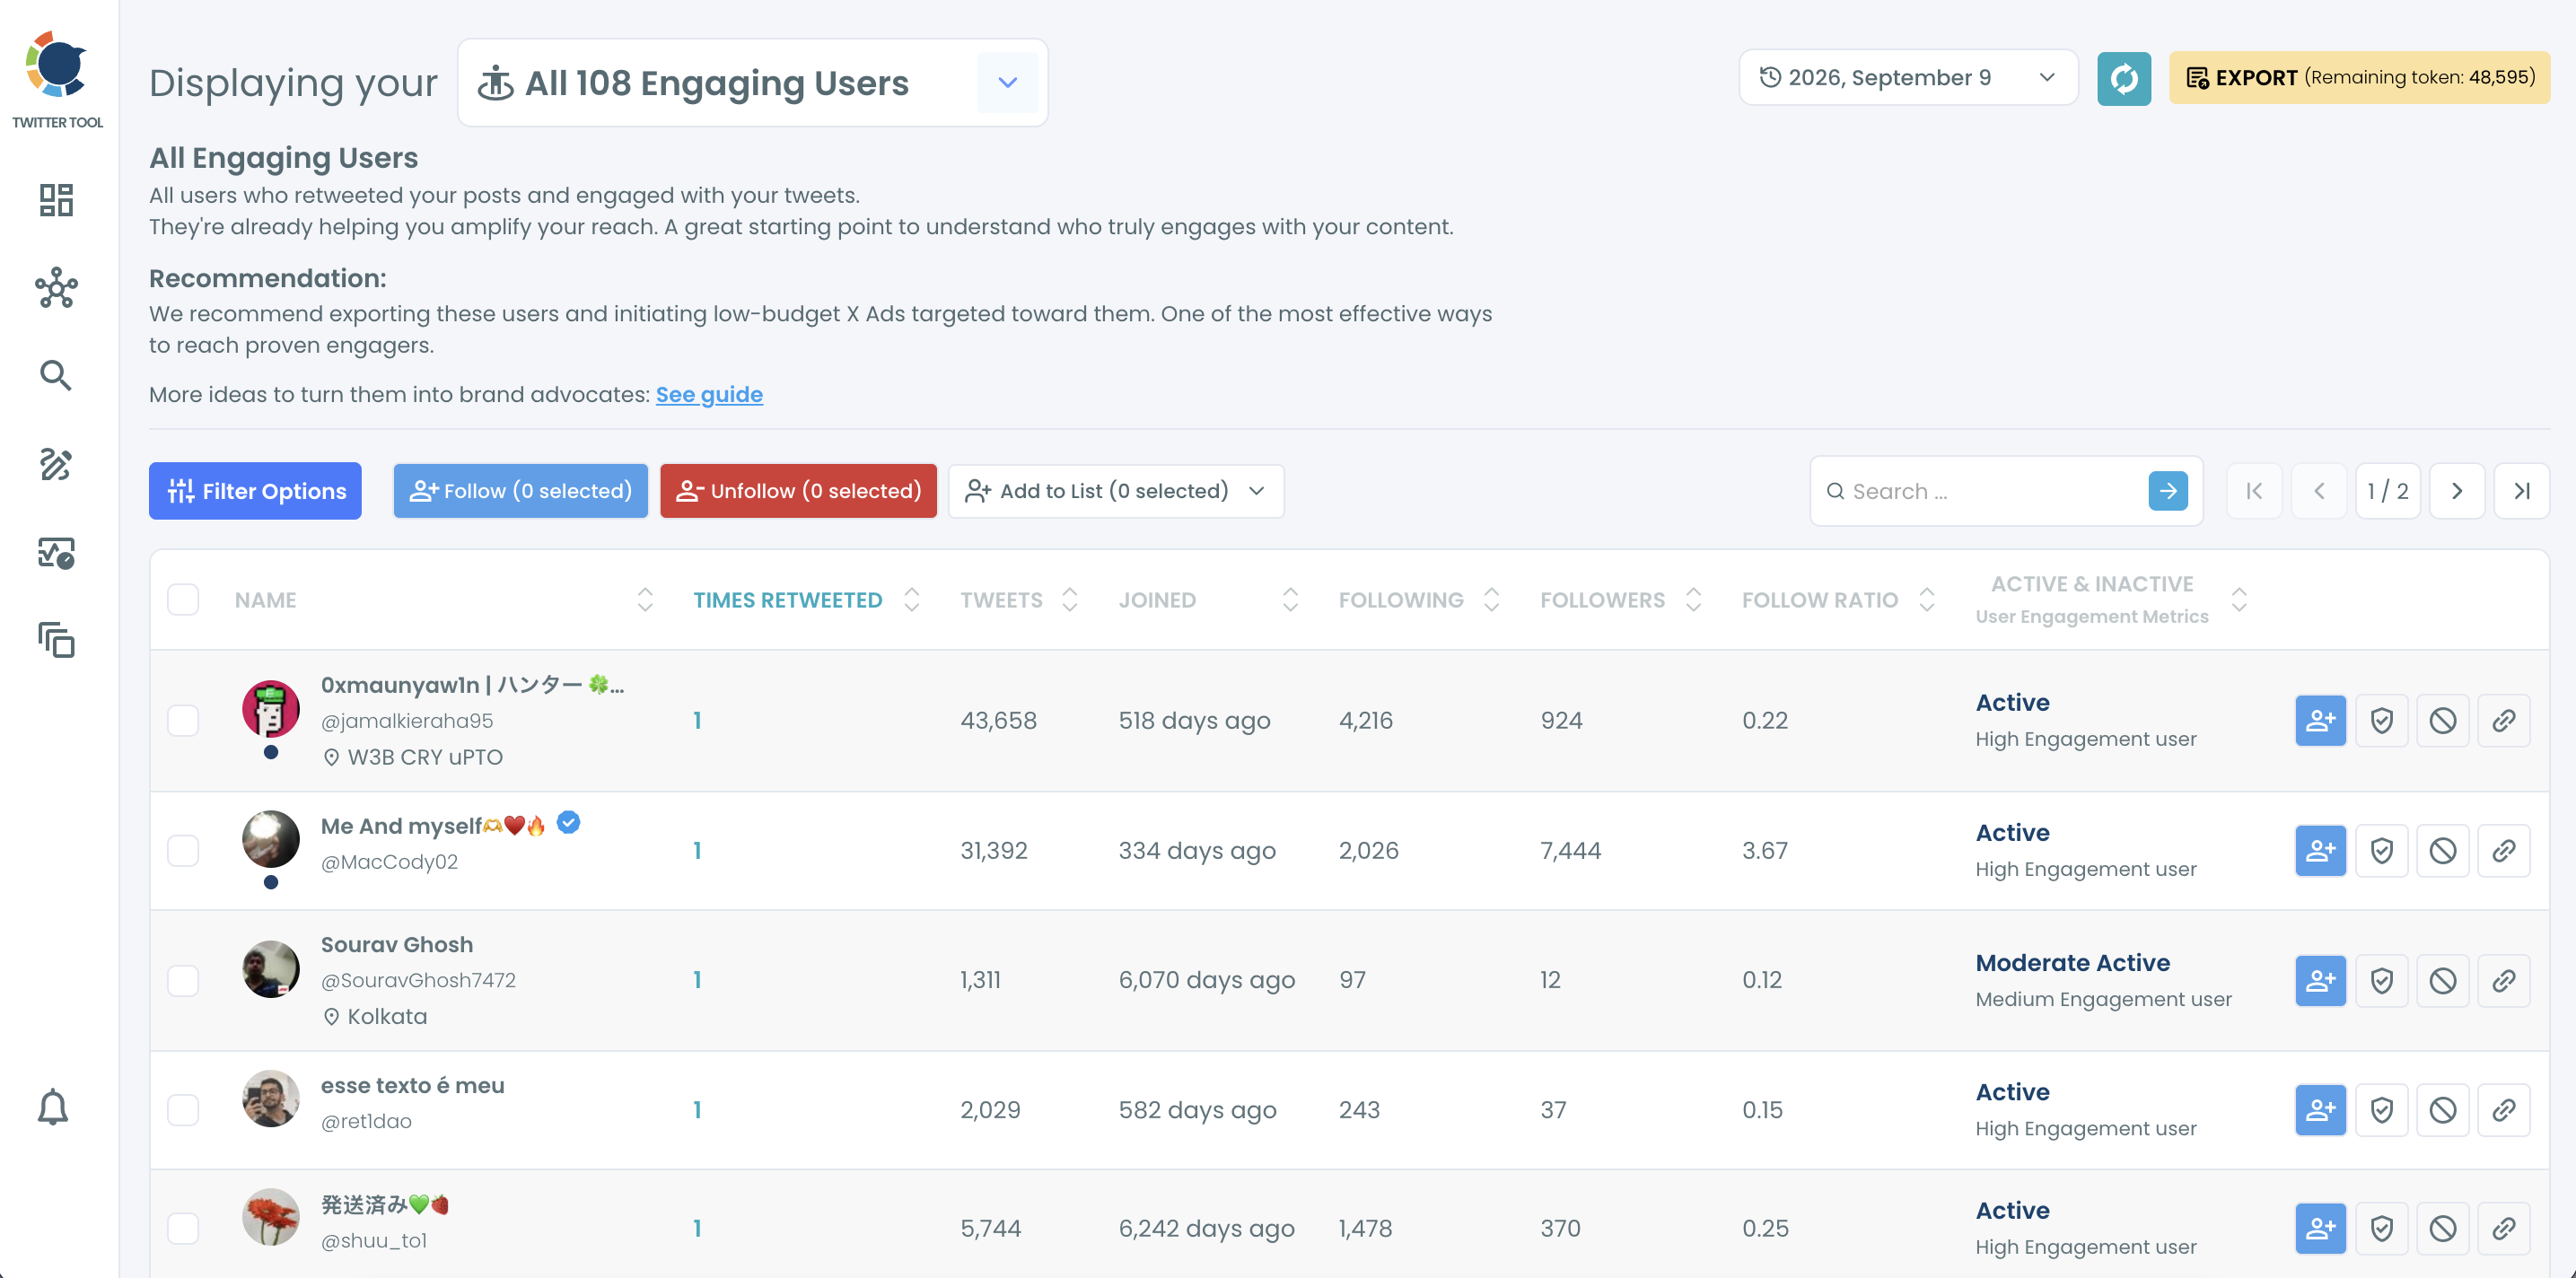Open the analytics check sidebar icon
The height and width of the screenshot is (1278, 2576).
click(x=56, y=552)
